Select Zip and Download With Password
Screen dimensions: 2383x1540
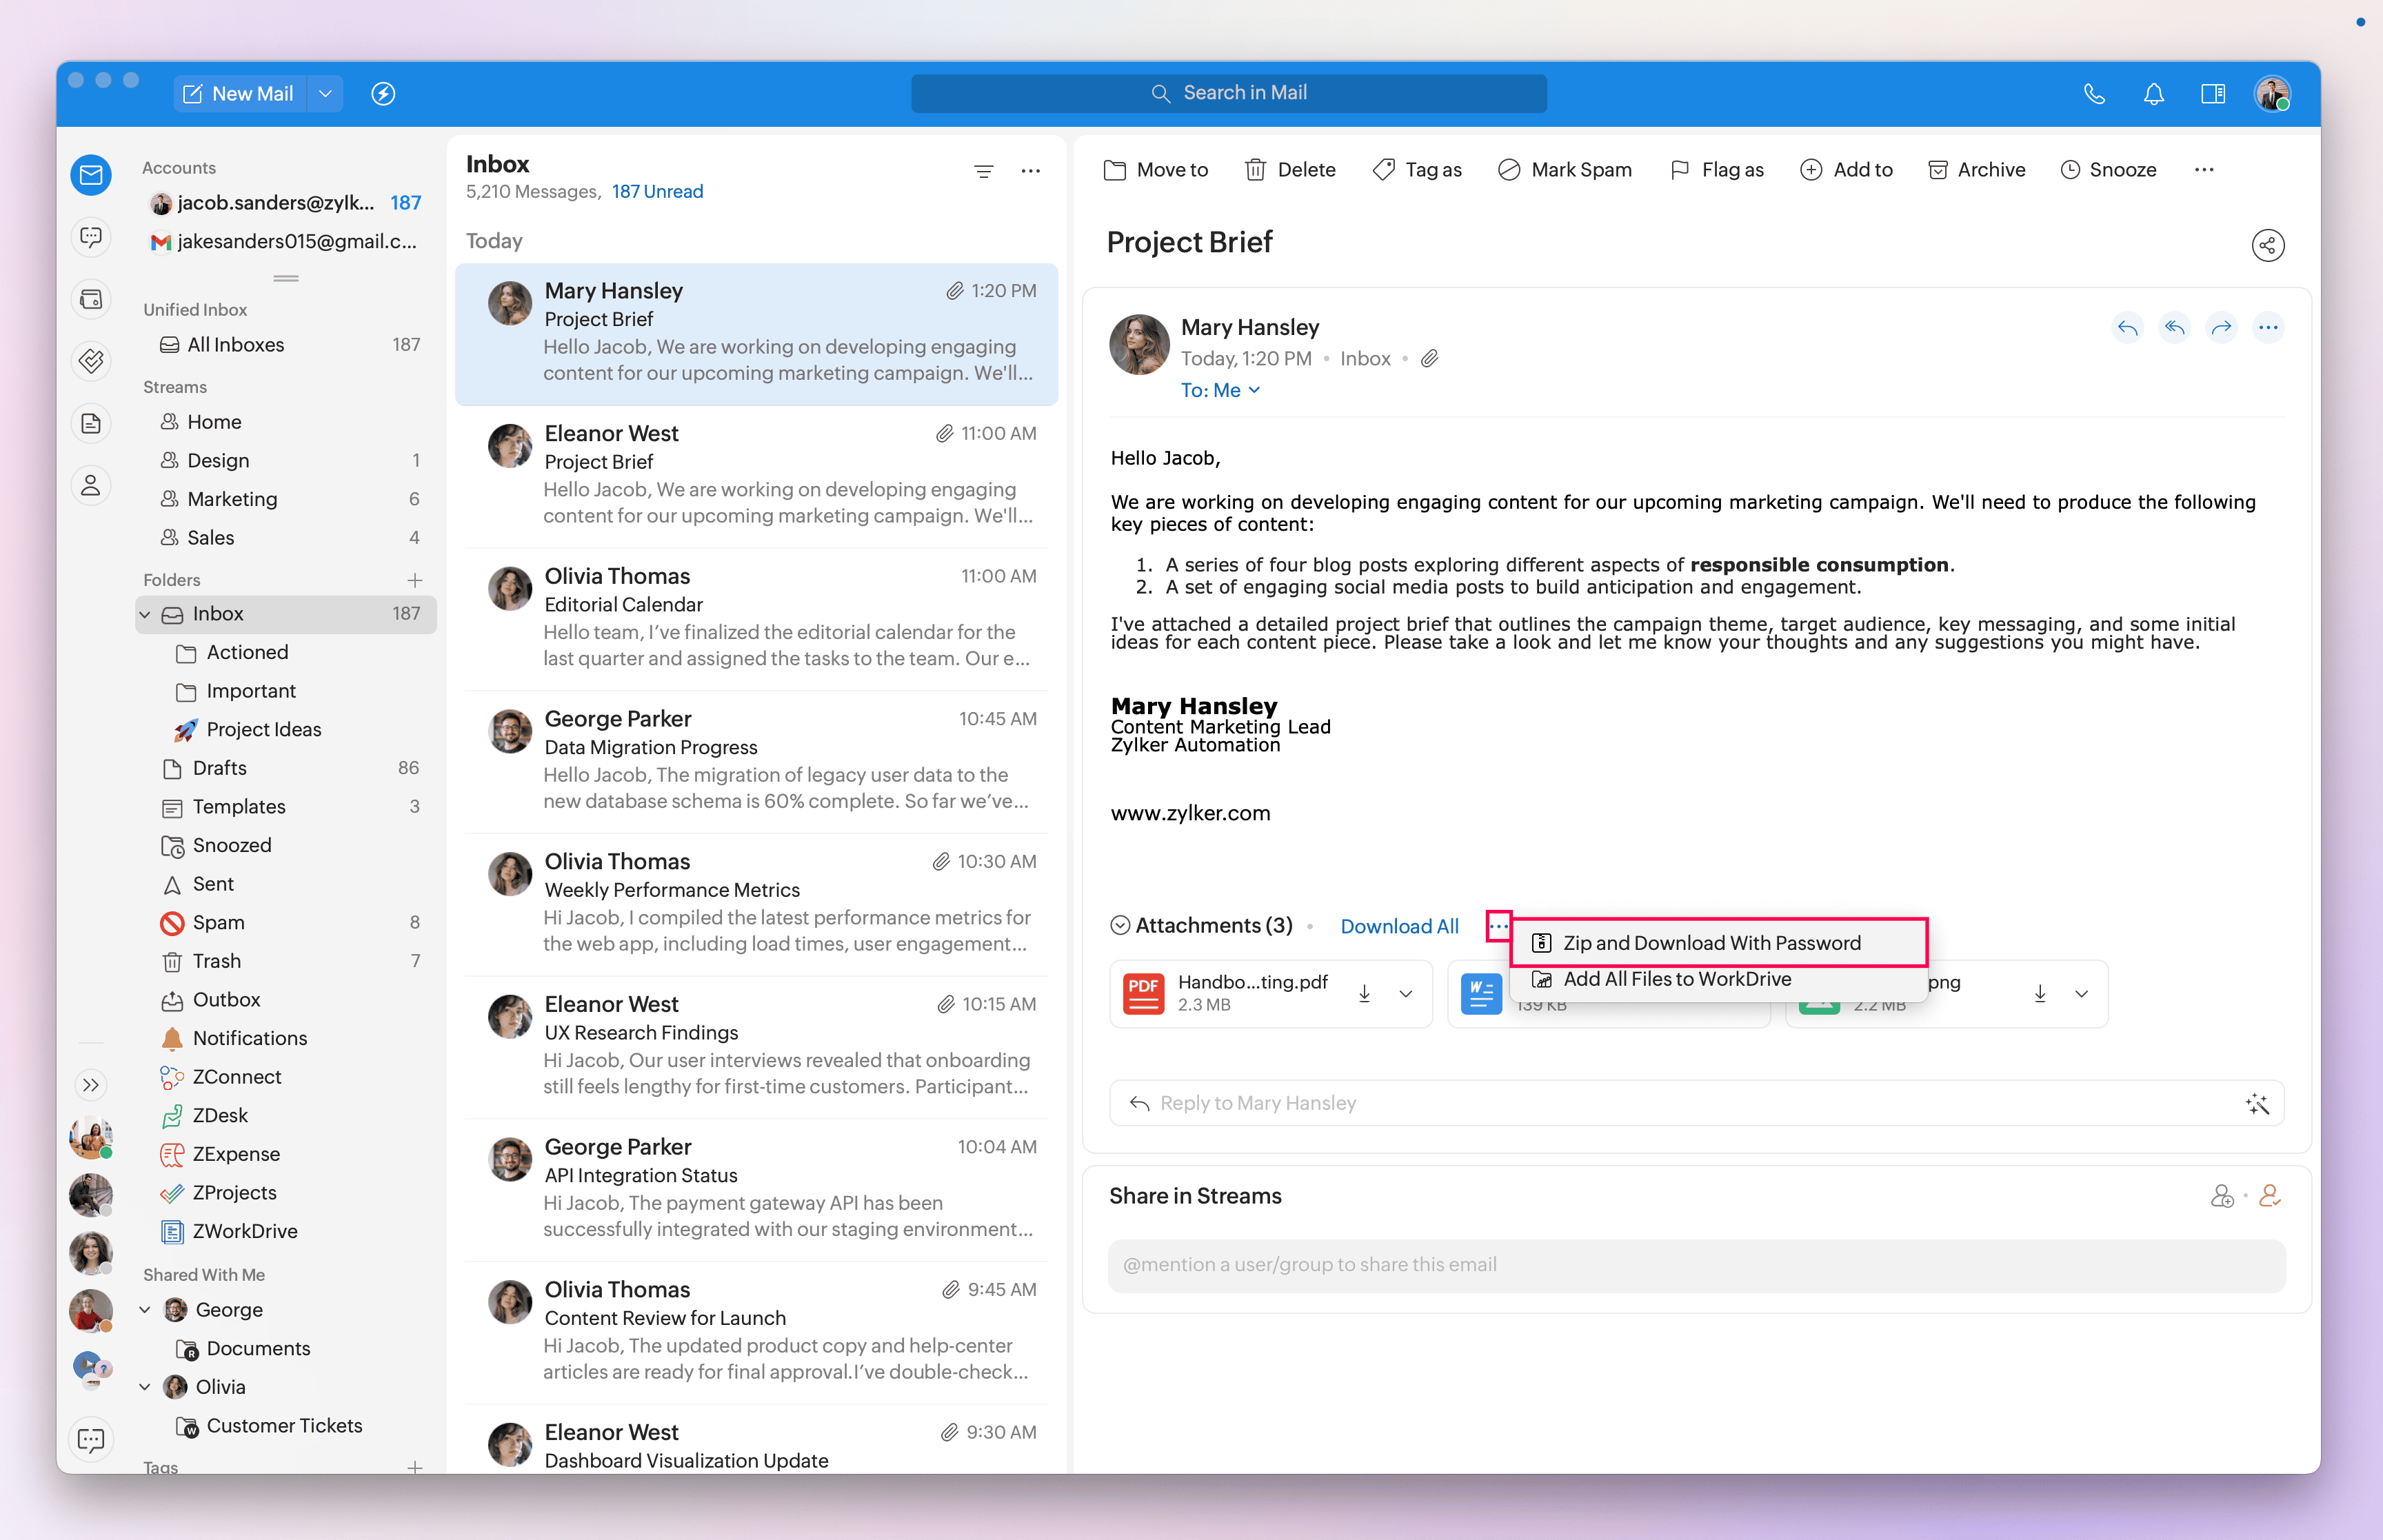click(1711, 943)
